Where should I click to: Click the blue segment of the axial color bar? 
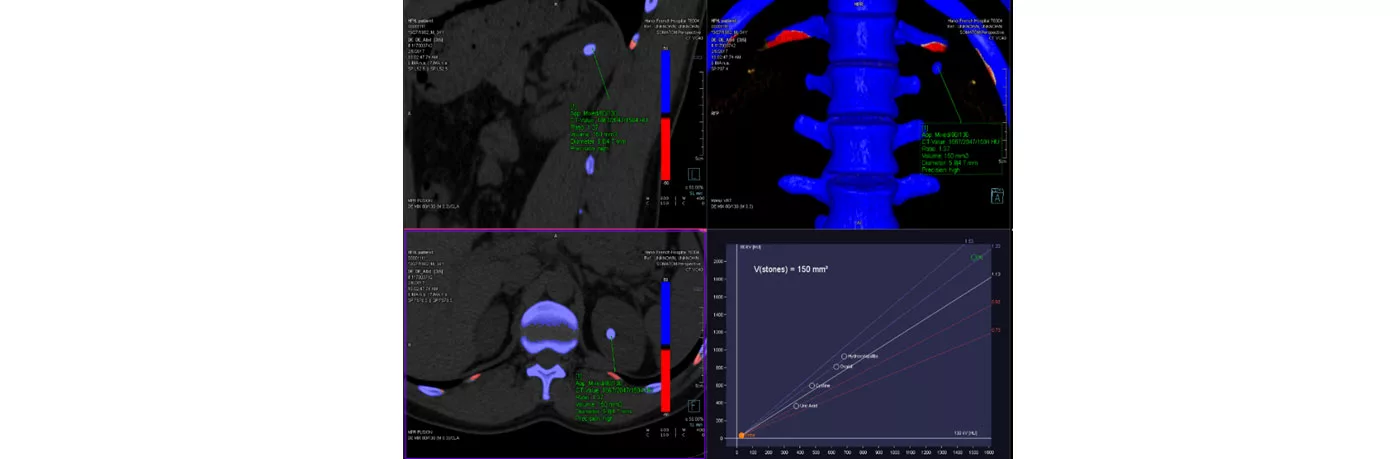coord(666,312)
